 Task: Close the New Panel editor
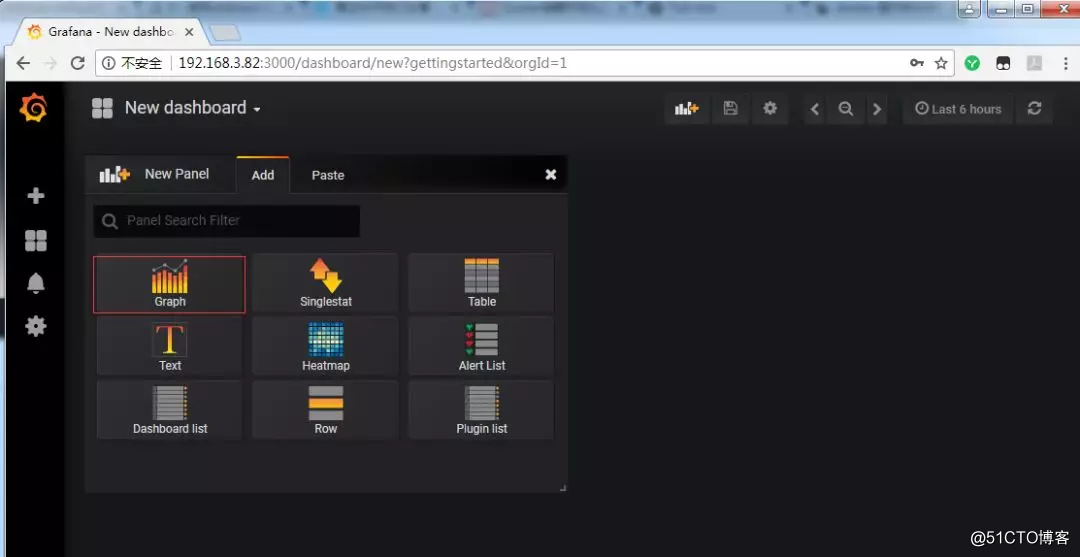click(550, 175)
